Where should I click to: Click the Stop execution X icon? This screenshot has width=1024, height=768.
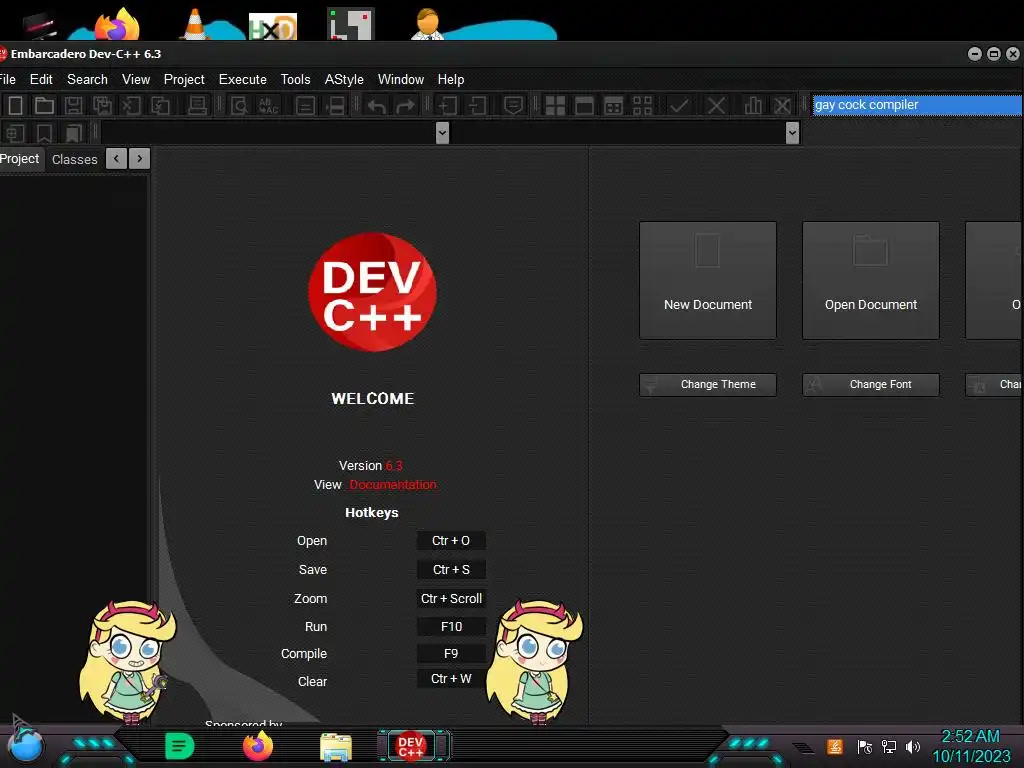[716, 105]
